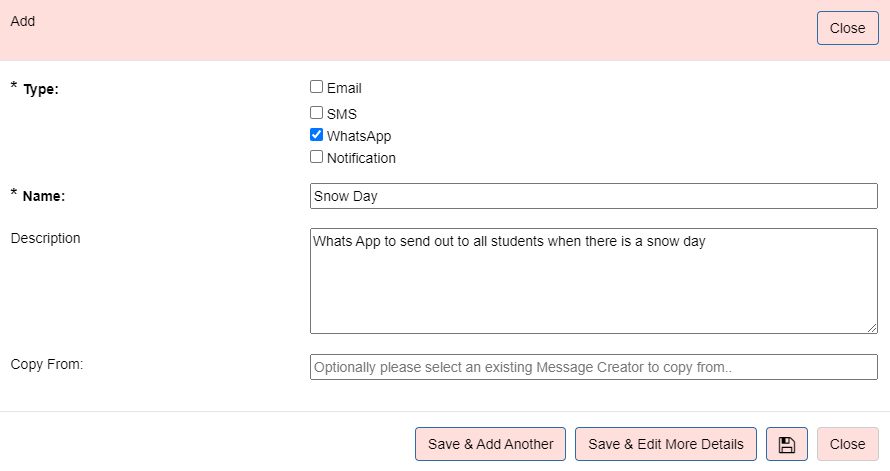Enable the SMS type checkbox
The width and height of the screenshot is (890, 471).
tap(316, 112)
